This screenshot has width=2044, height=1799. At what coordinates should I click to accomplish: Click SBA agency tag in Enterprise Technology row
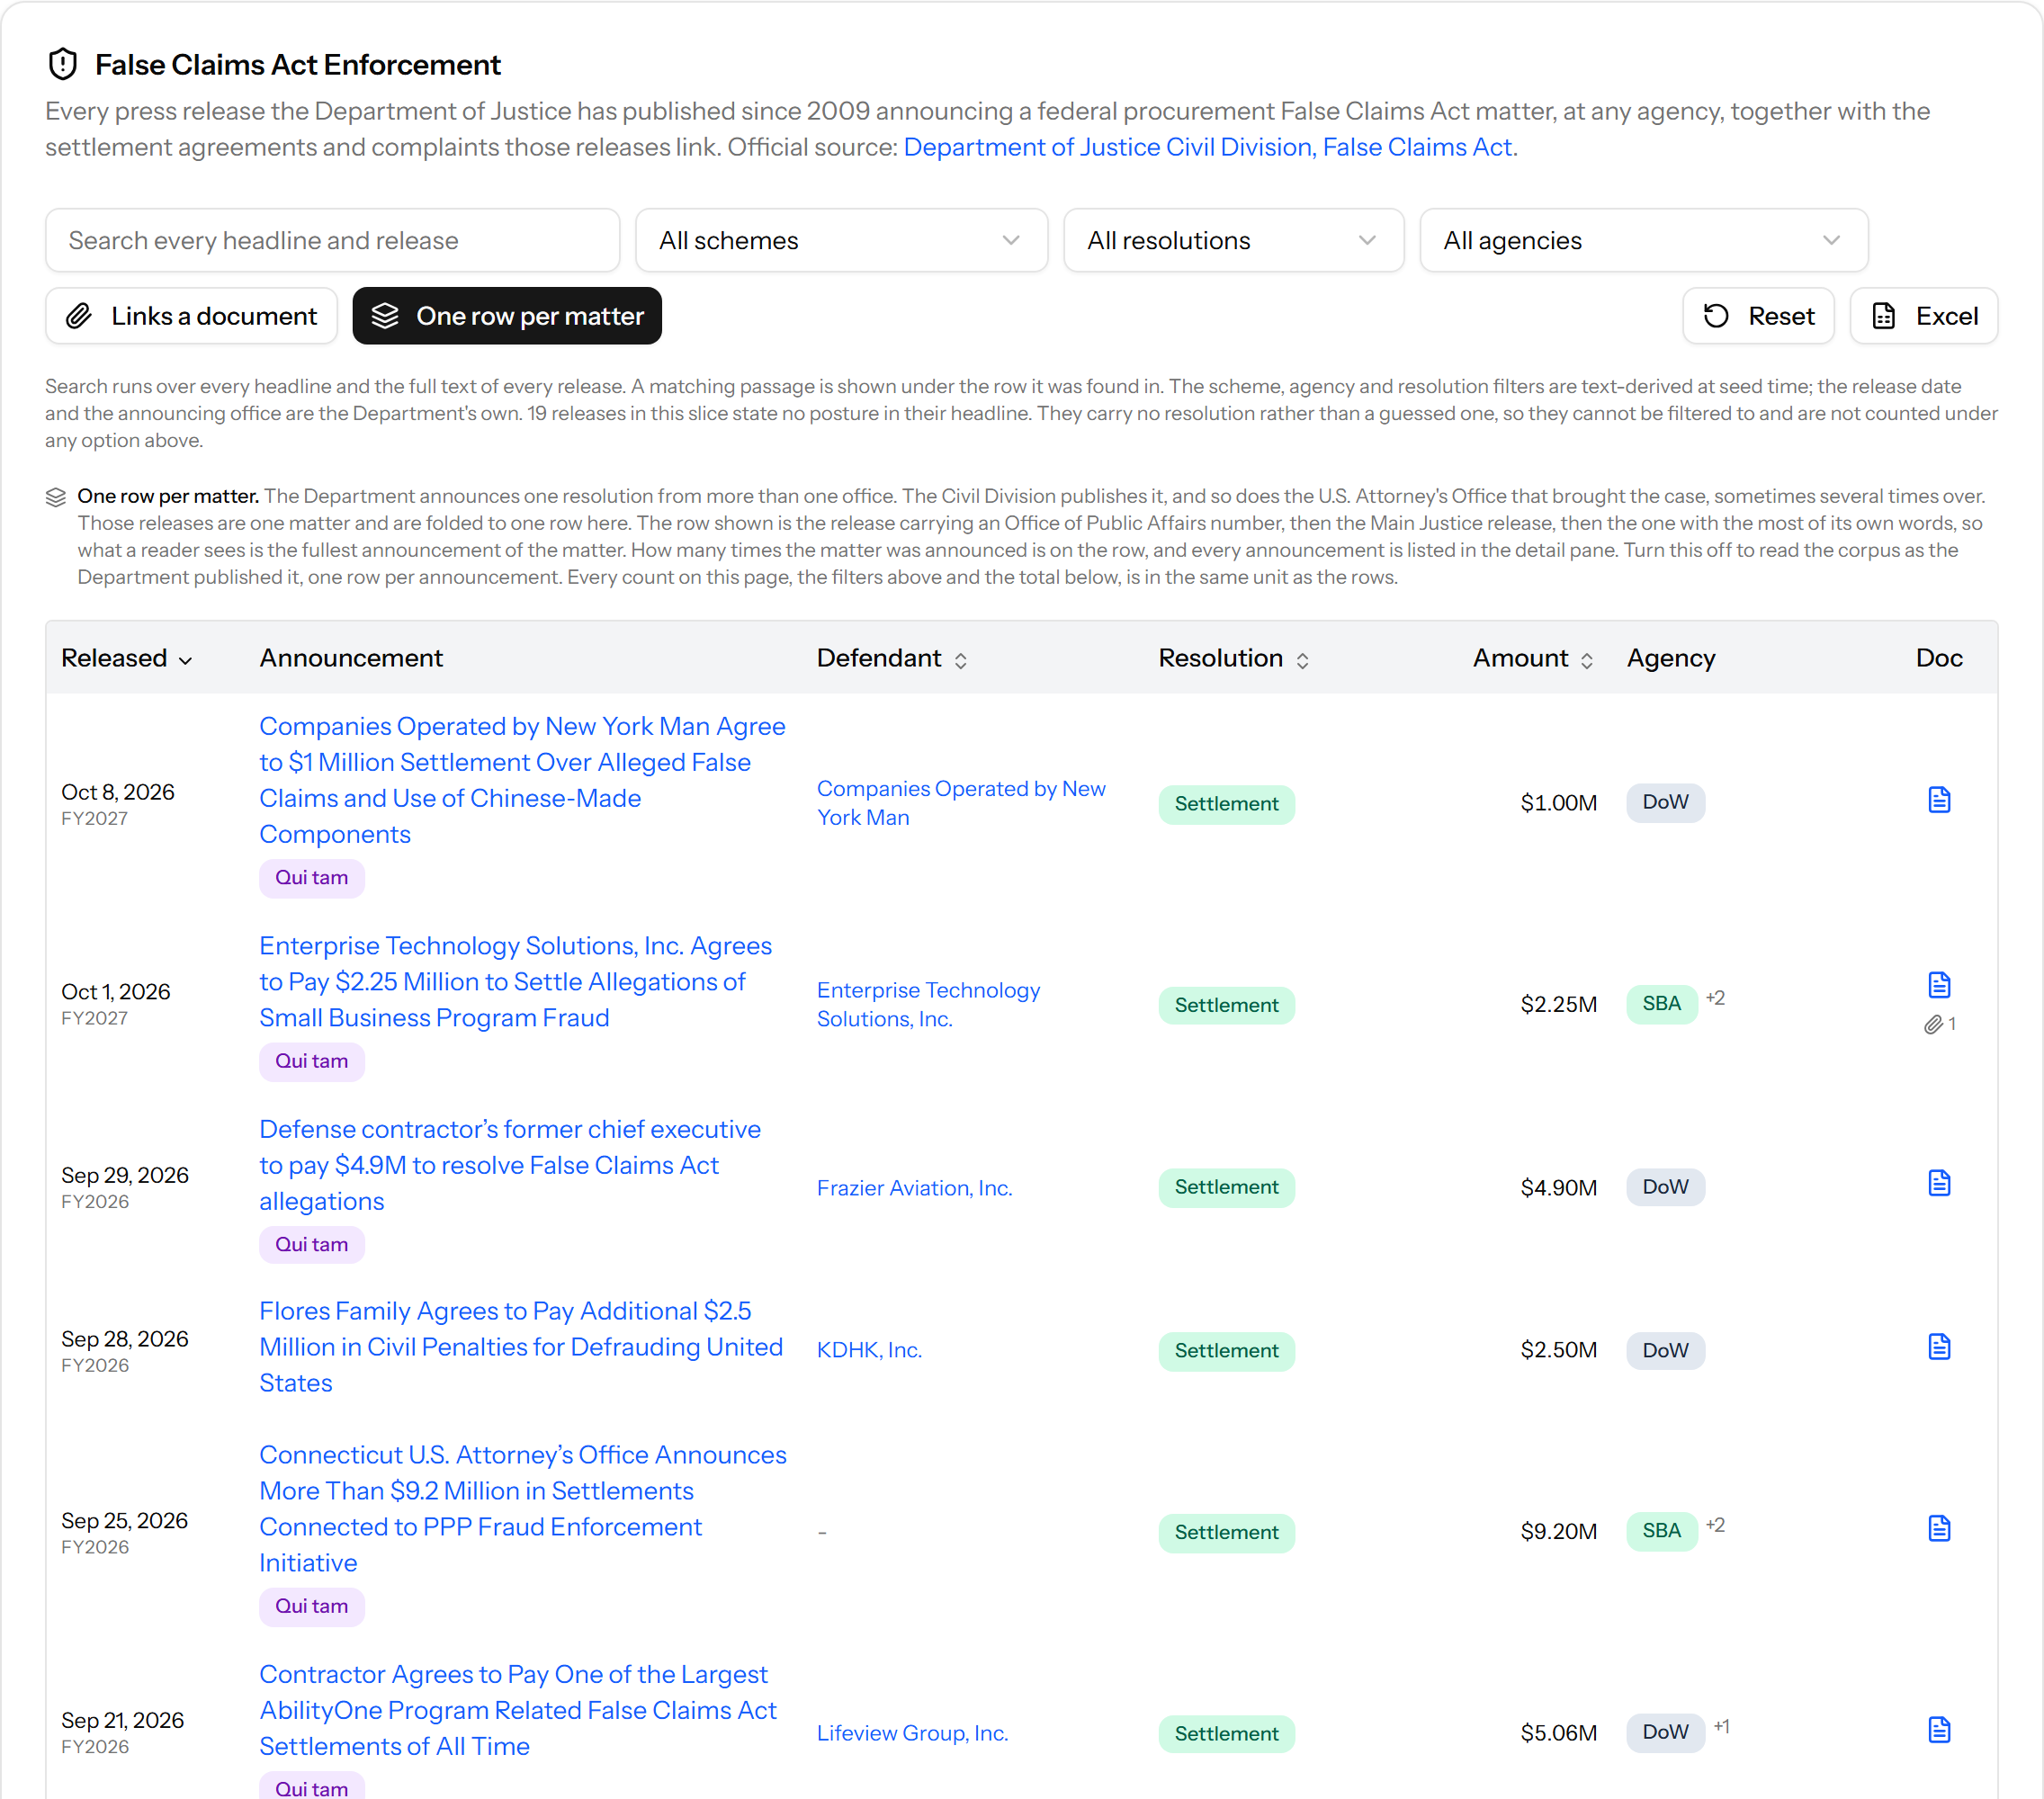click(x=1661, y=1004)
